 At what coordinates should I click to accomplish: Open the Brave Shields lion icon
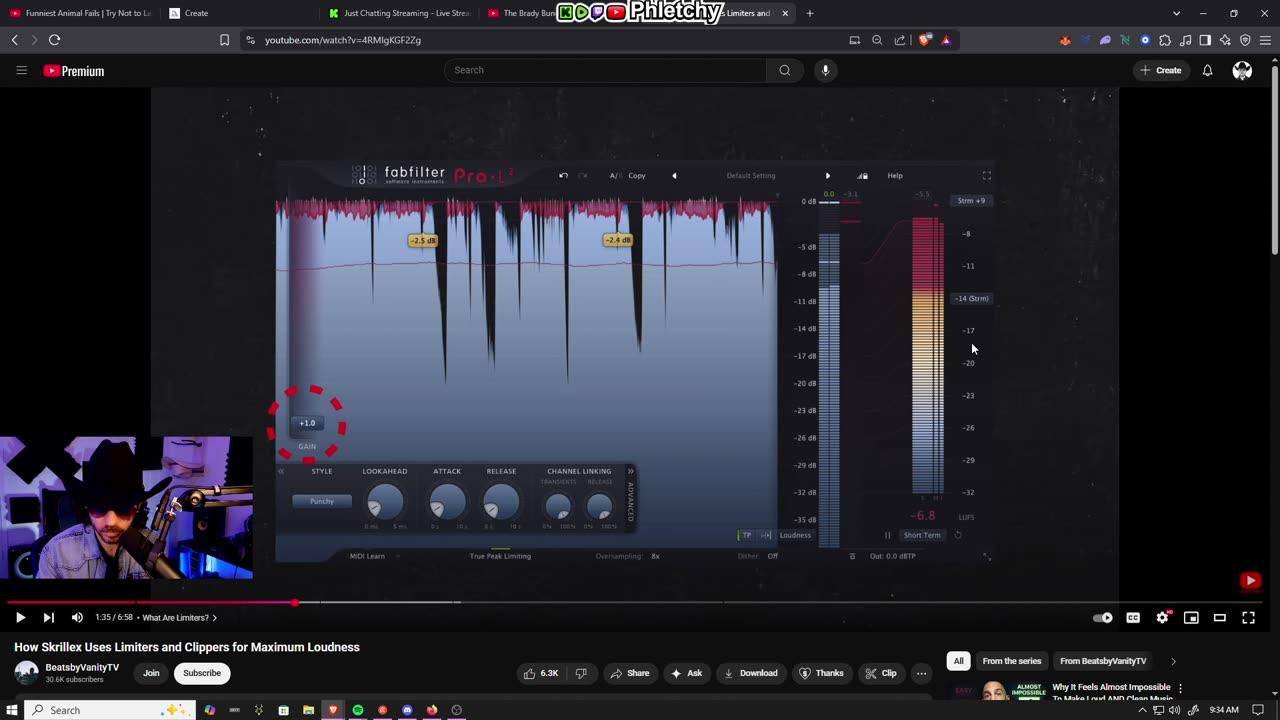coord(924,40)
